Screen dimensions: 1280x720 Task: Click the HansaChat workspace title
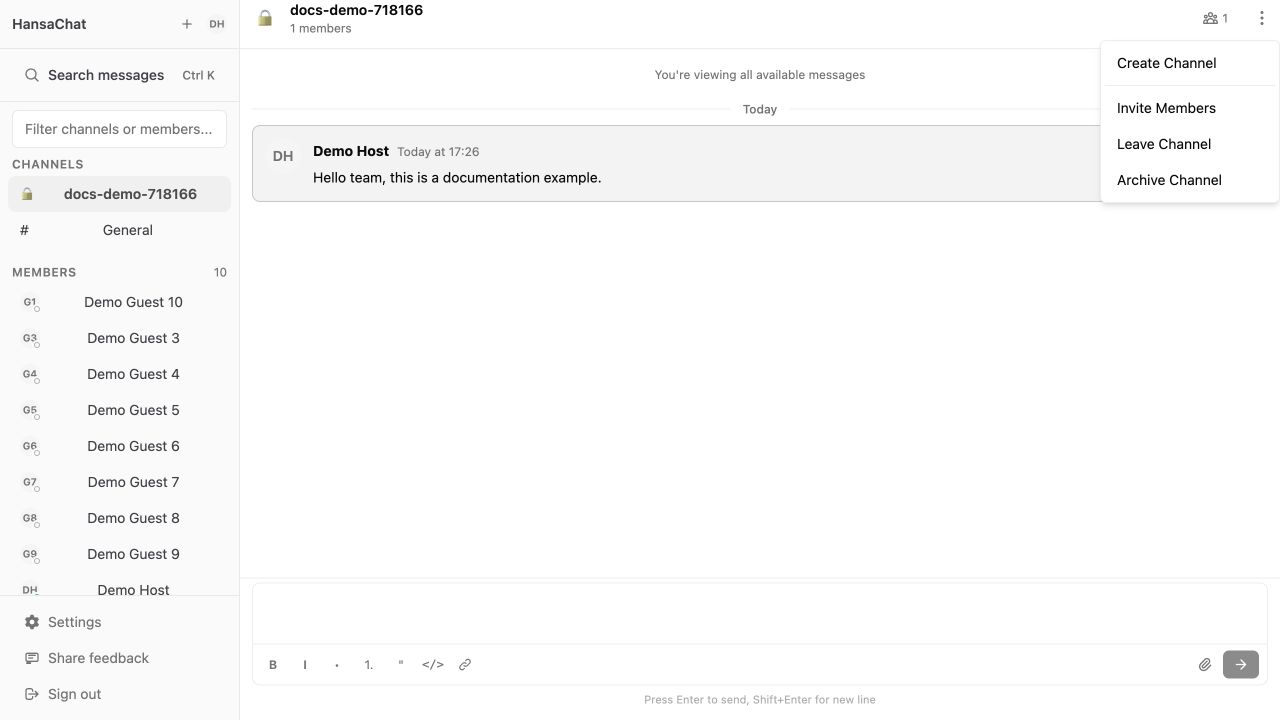pyautogui.click(x=49, y=24)
